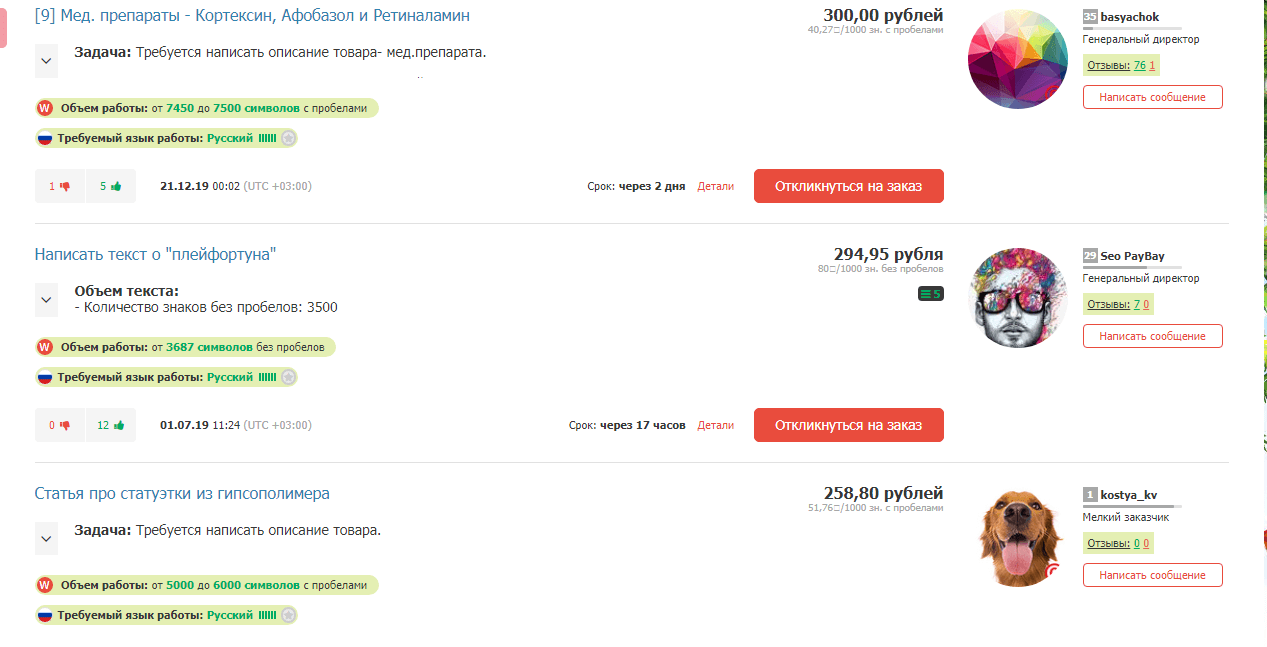Screen dimensions: 1267x647
Task: Toggle the language star in гипсополимер order
Action: tap(288, 615)
